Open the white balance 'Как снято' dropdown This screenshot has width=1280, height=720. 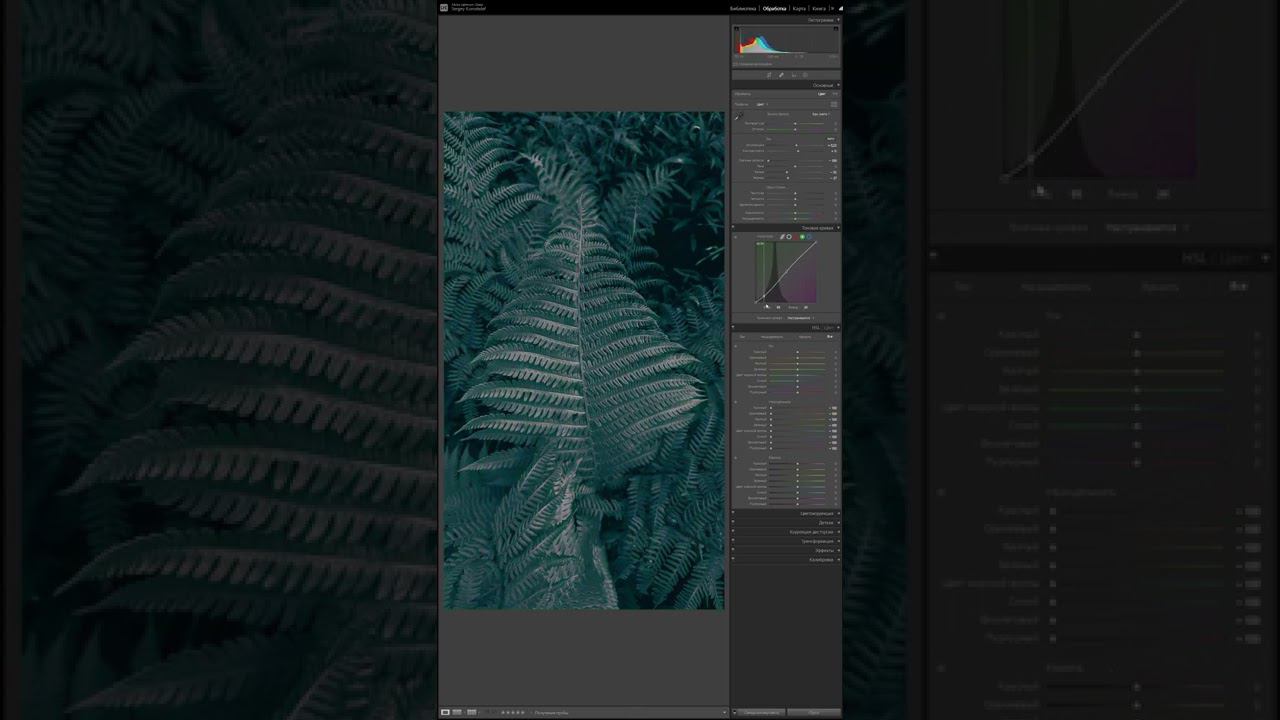tap(821, 114)
